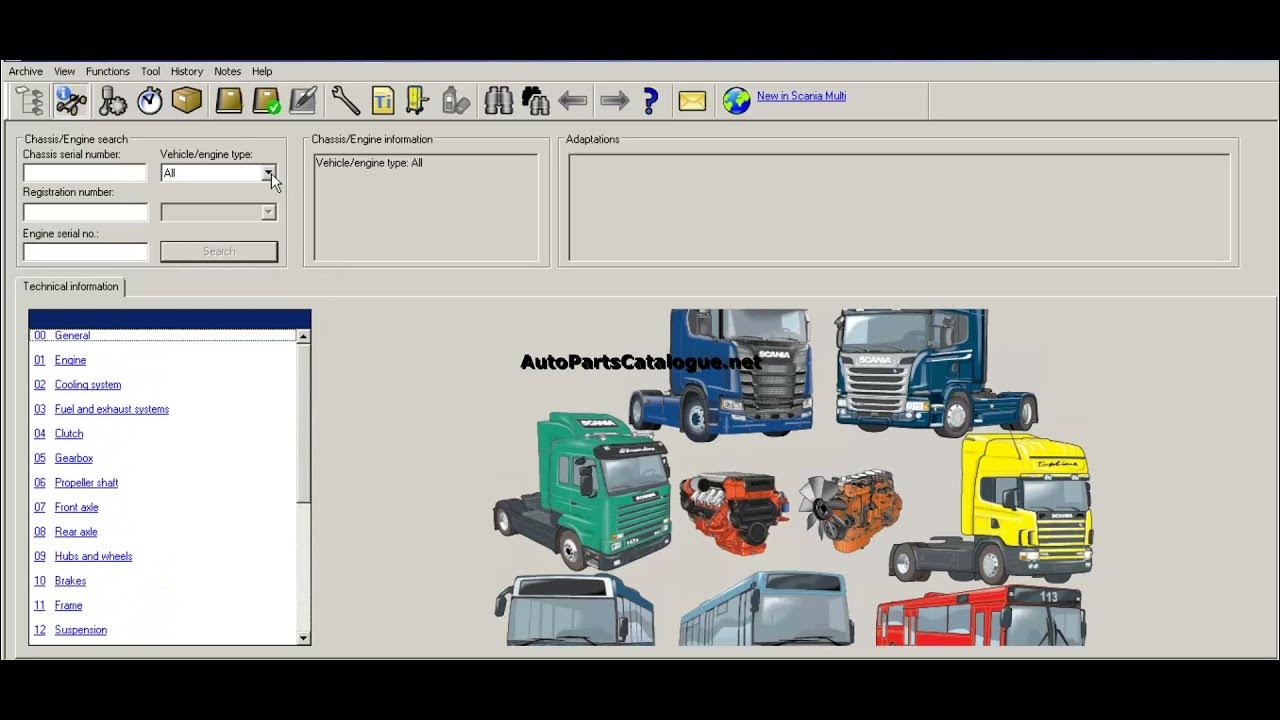Viewport: 1280px width, 720px height.
Task: Click the yellow Scania truck image
Action: tap(993, 508)
